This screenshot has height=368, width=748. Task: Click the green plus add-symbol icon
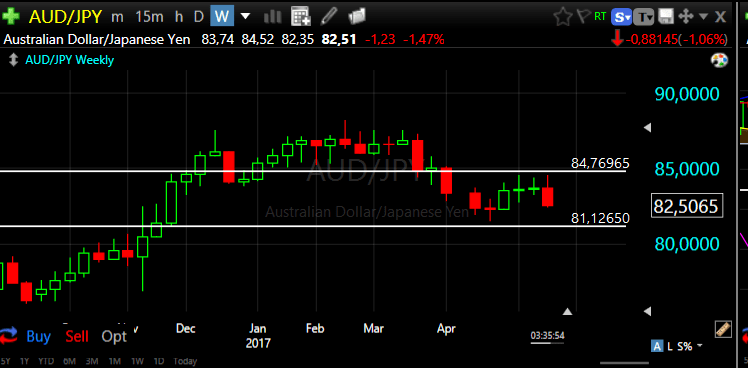(x=10, y=17)
